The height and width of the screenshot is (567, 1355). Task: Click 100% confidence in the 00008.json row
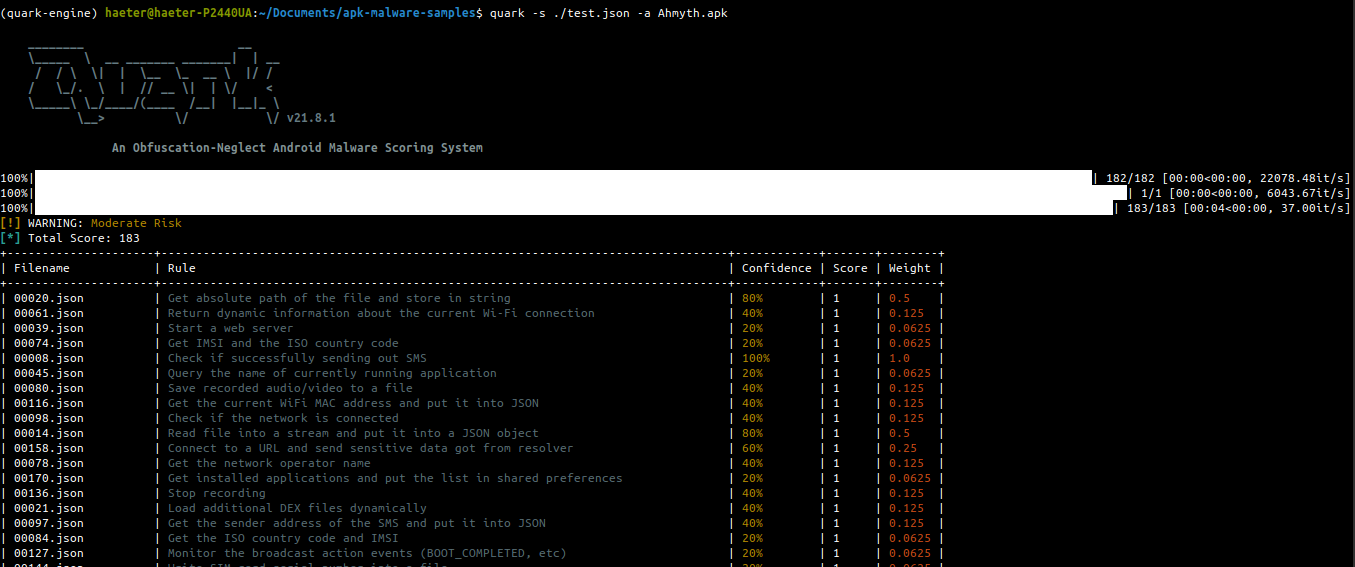click(x=756, y=358)
